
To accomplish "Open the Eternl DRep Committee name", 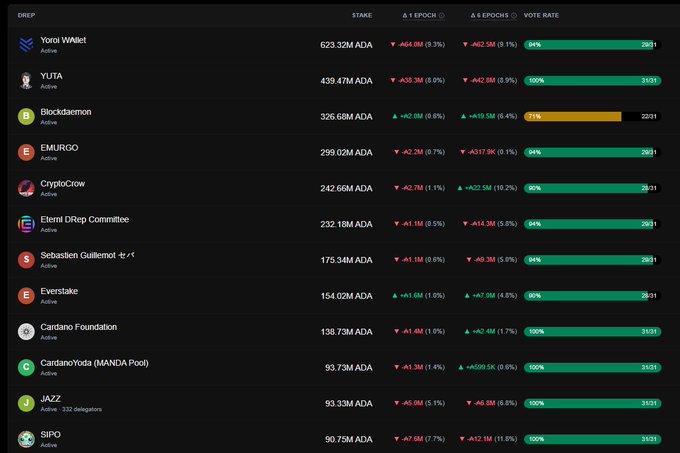I will tap(85, 220).
